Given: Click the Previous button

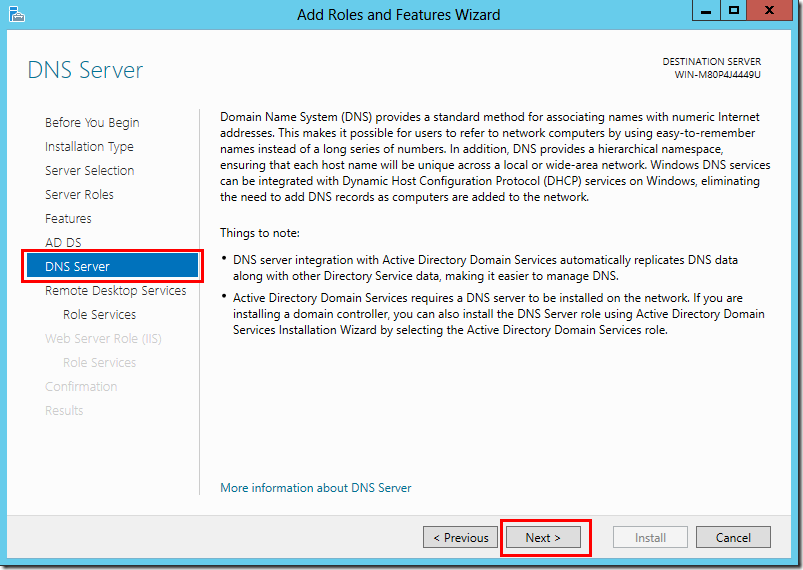Looking at the screenshot, I should [460, 538].
